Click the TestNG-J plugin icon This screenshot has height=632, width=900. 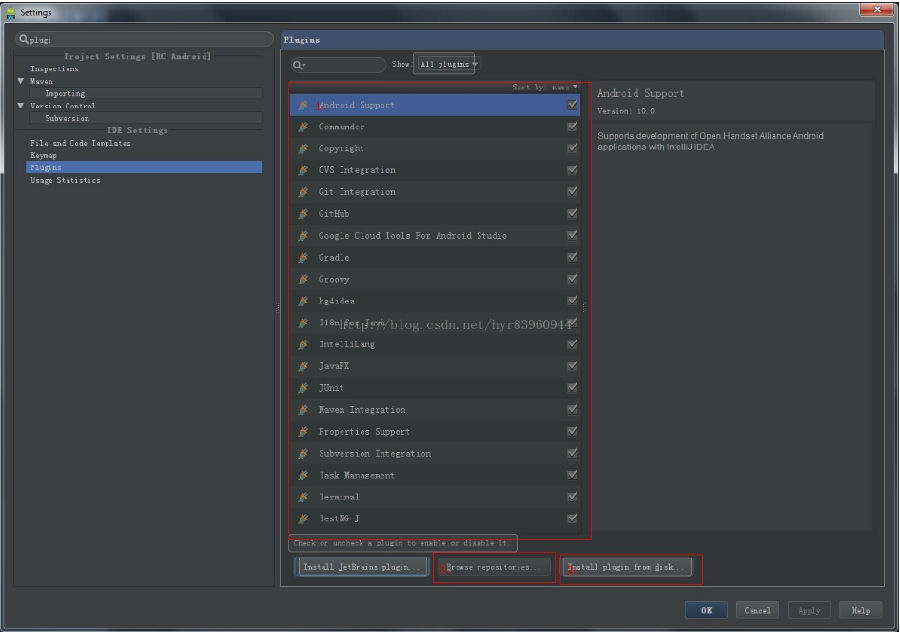303,519
